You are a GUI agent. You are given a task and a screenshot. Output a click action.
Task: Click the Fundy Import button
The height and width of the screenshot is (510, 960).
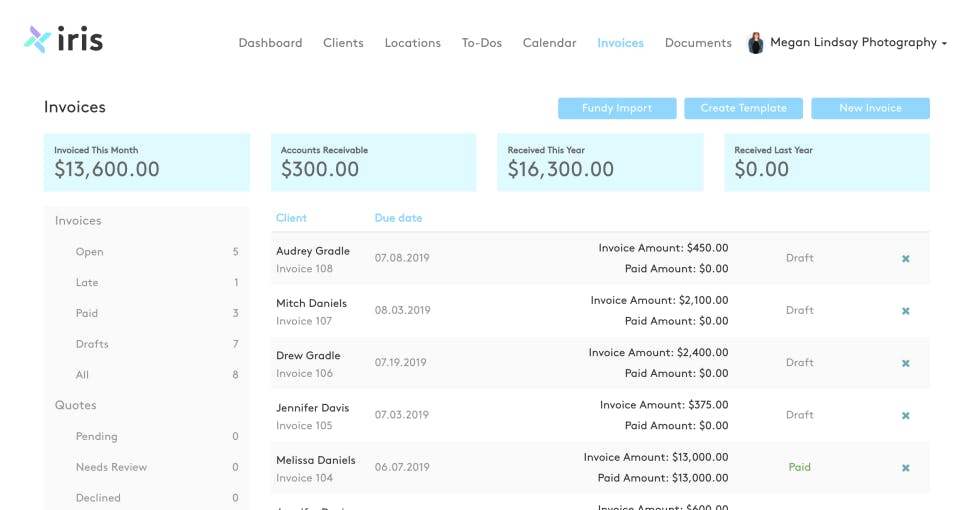617,108
